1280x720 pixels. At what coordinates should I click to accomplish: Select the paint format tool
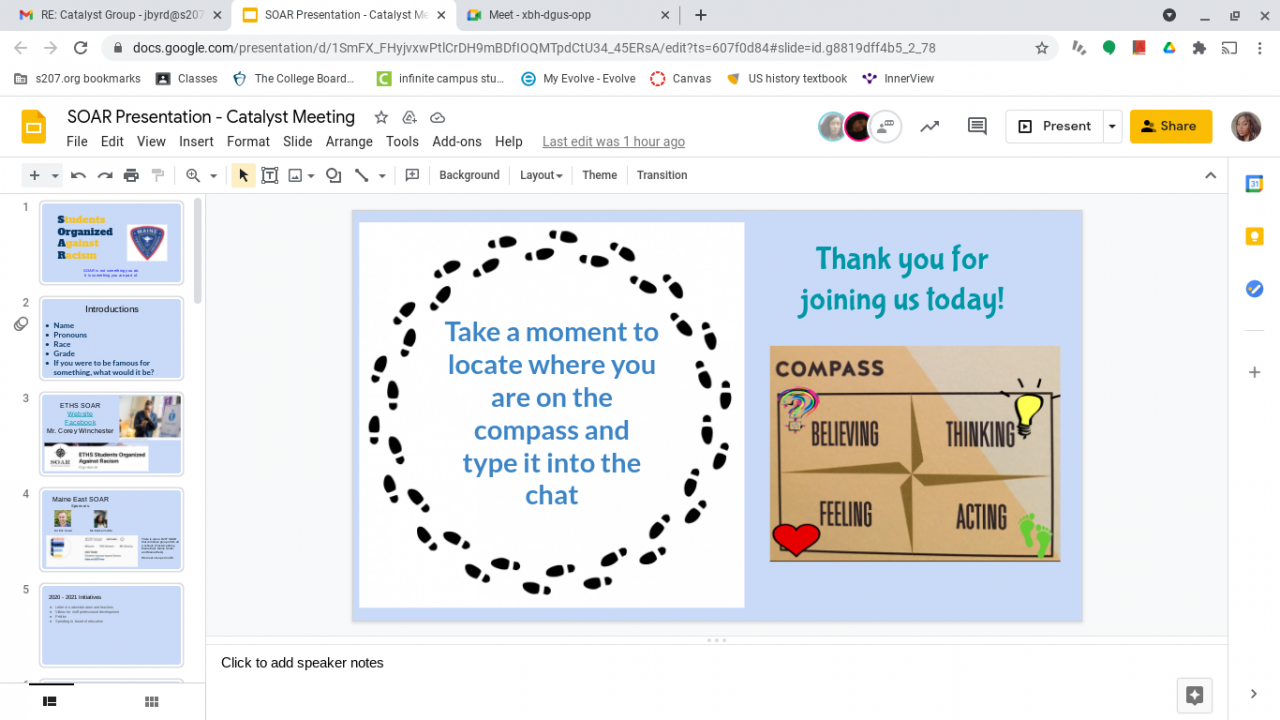tap(157, 175)
